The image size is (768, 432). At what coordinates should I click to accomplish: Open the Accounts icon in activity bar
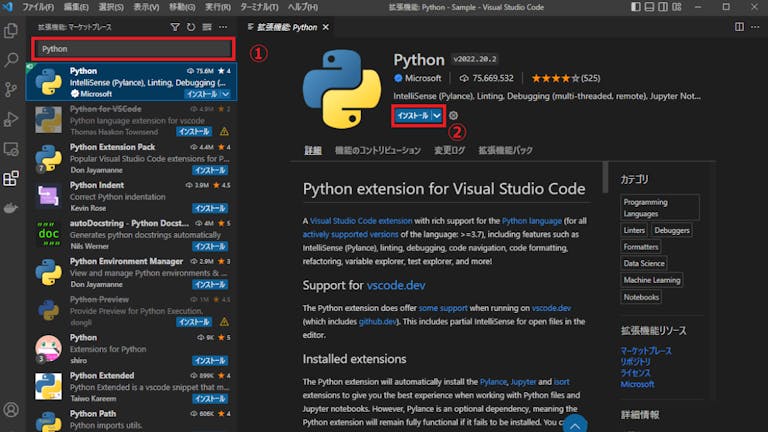coord(11,409)
